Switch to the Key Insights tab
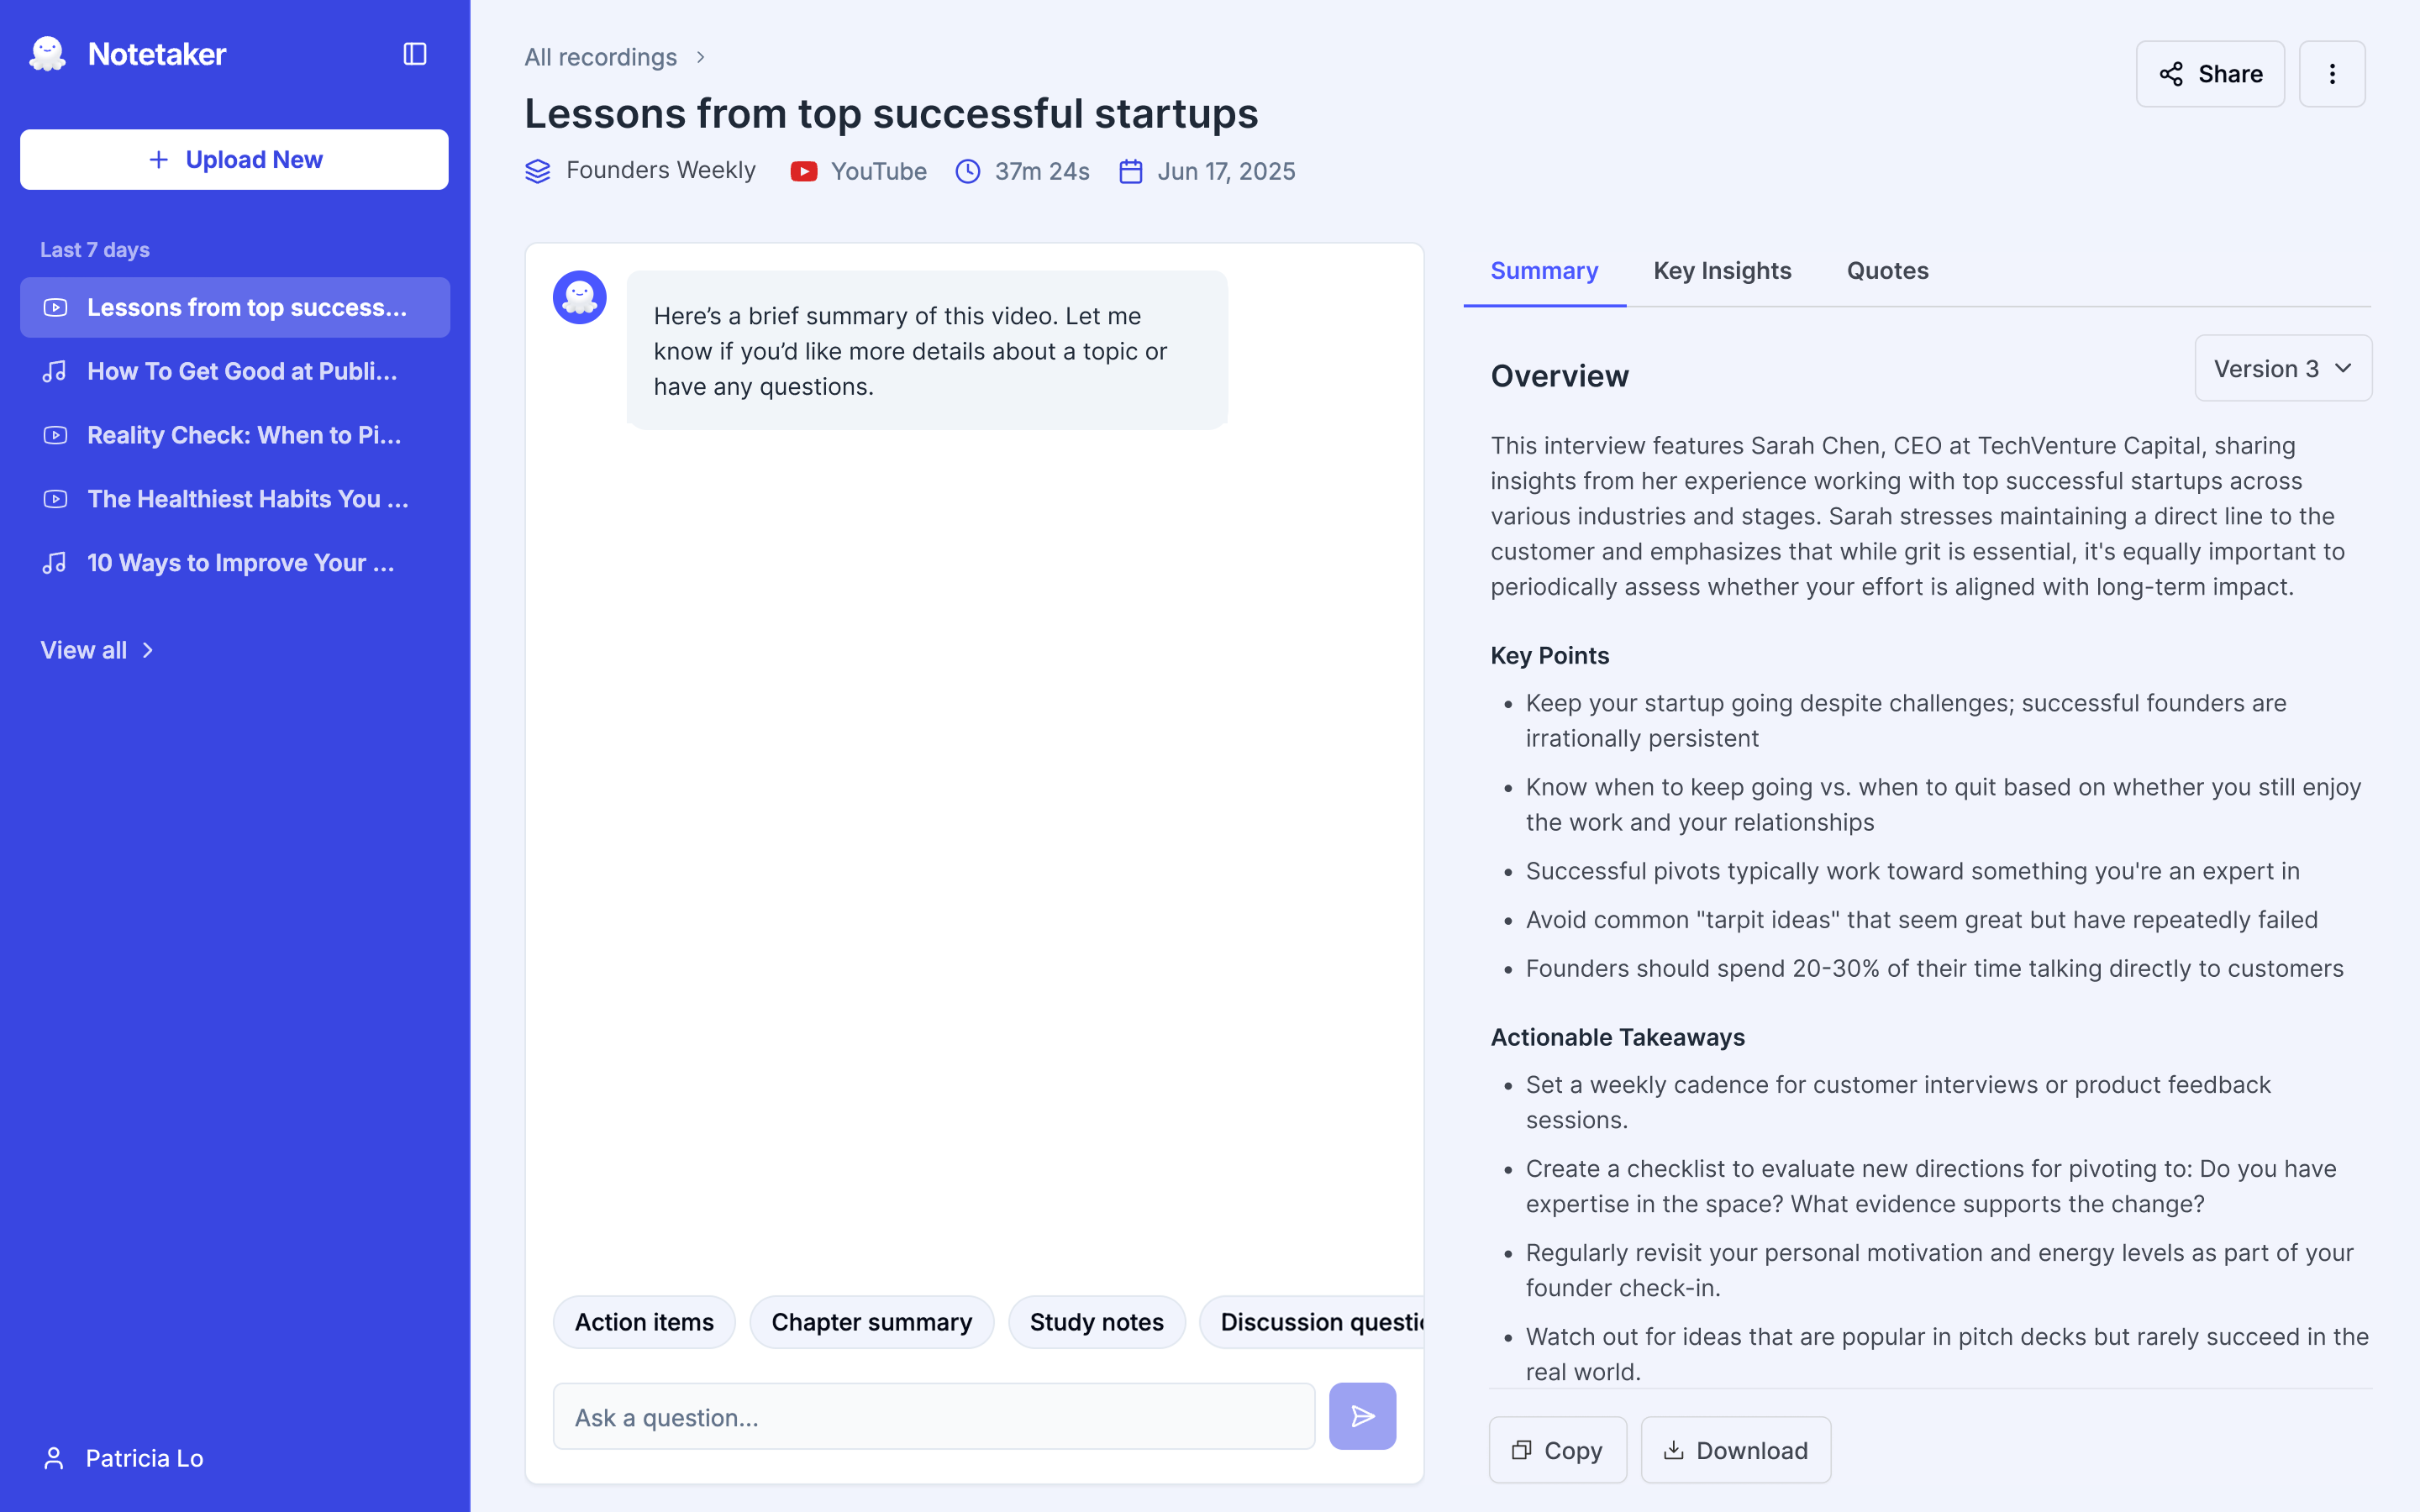The width and height of the screenshot is (2420, 1512). [1722, 270]
